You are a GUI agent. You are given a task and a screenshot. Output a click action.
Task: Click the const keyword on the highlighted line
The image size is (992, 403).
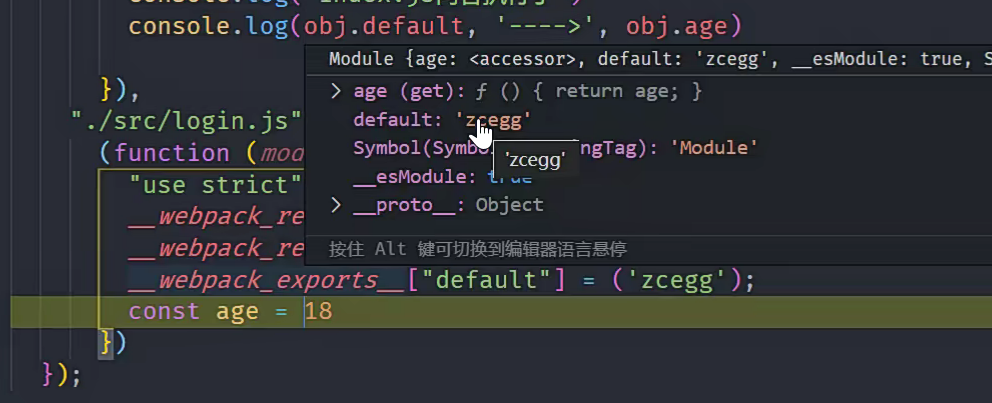point(164,311)
